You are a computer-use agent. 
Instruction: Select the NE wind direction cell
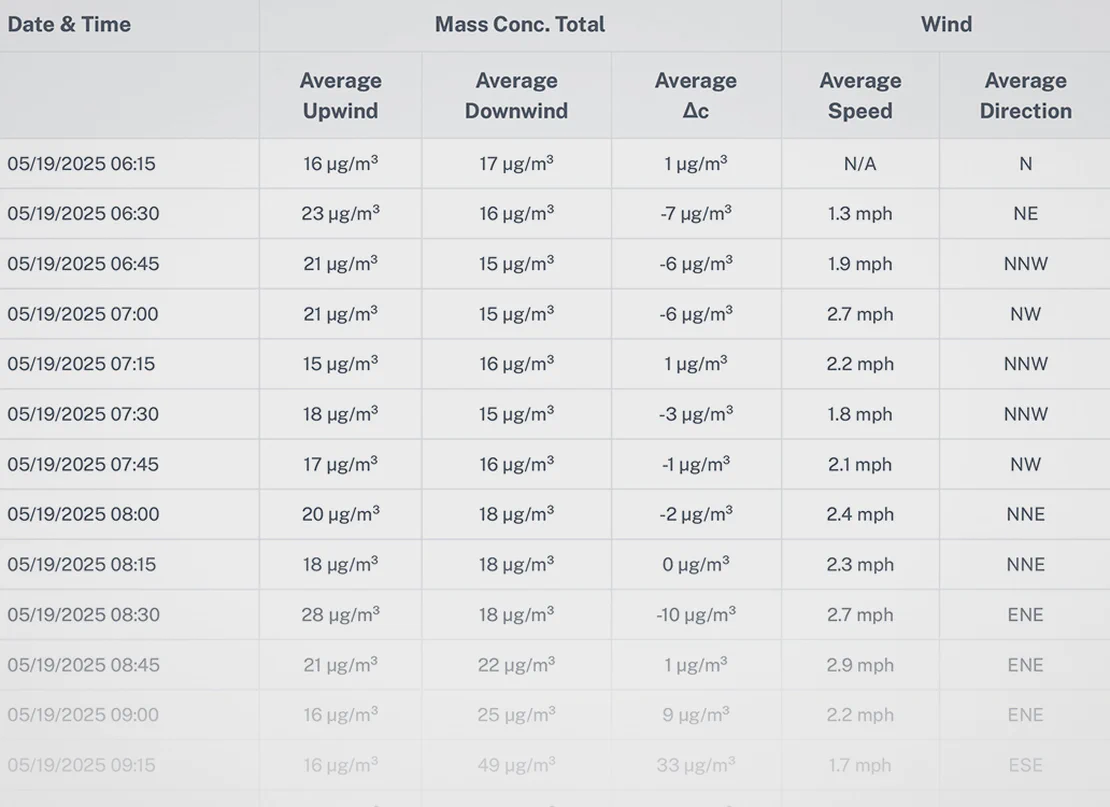point(1025,214)
